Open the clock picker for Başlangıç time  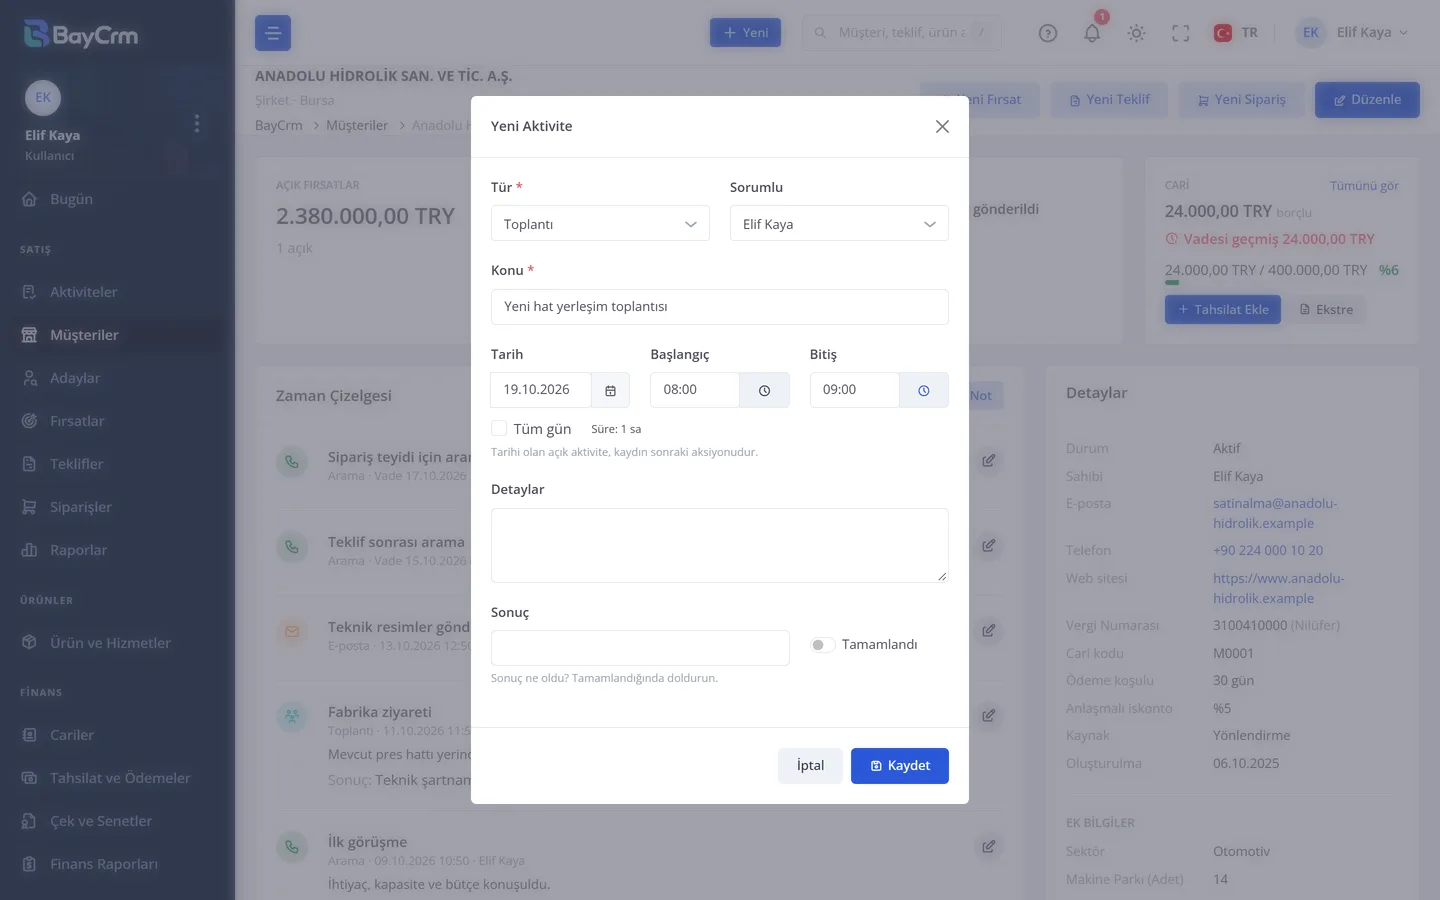pos(764,390)
